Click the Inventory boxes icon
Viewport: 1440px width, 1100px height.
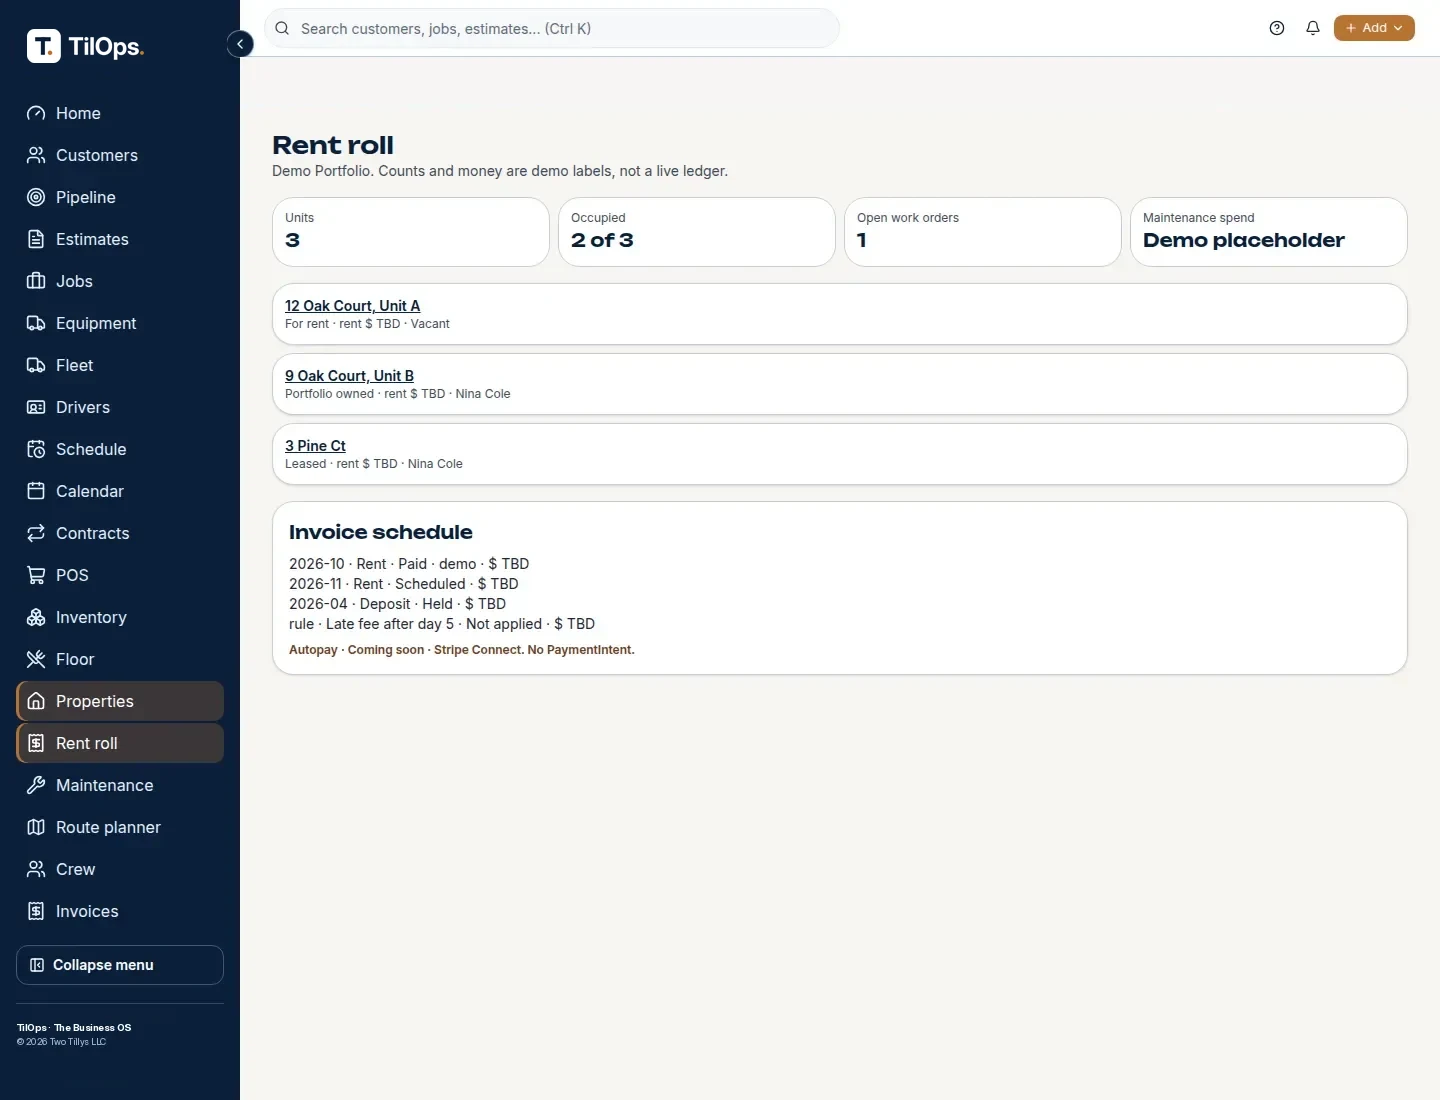click(x=36, y=617)
